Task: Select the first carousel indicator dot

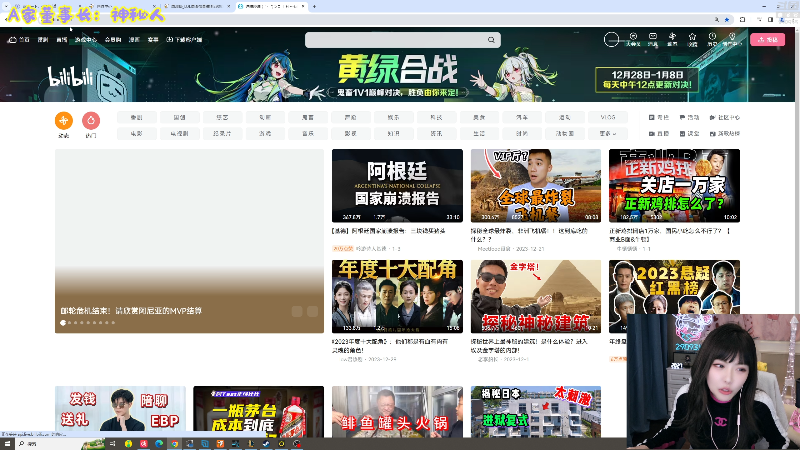Action: click(x=63, y=322)
